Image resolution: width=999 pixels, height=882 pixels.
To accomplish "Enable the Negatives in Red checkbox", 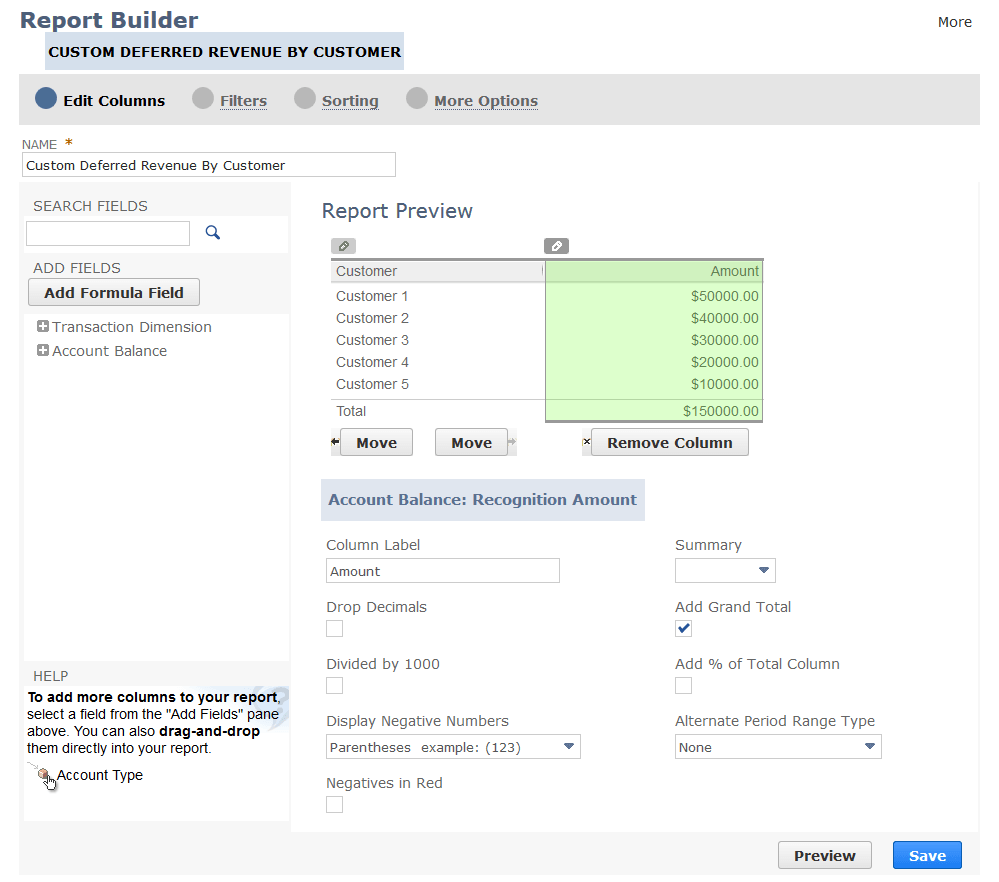I will click(334, 805).
